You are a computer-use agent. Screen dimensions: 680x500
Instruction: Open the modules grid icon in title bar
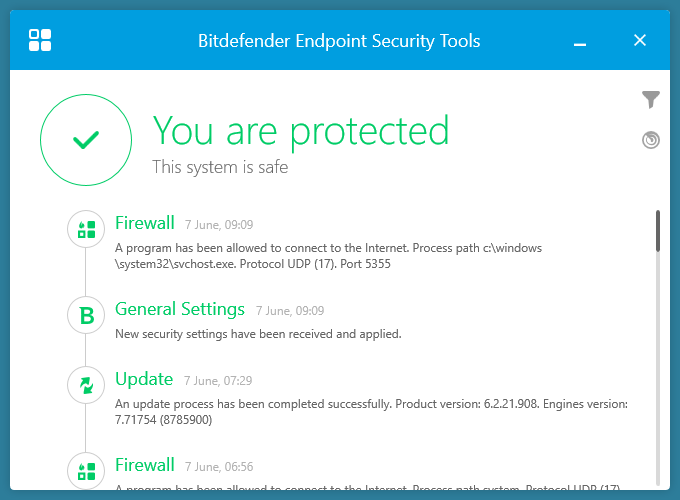coord(41,41)
